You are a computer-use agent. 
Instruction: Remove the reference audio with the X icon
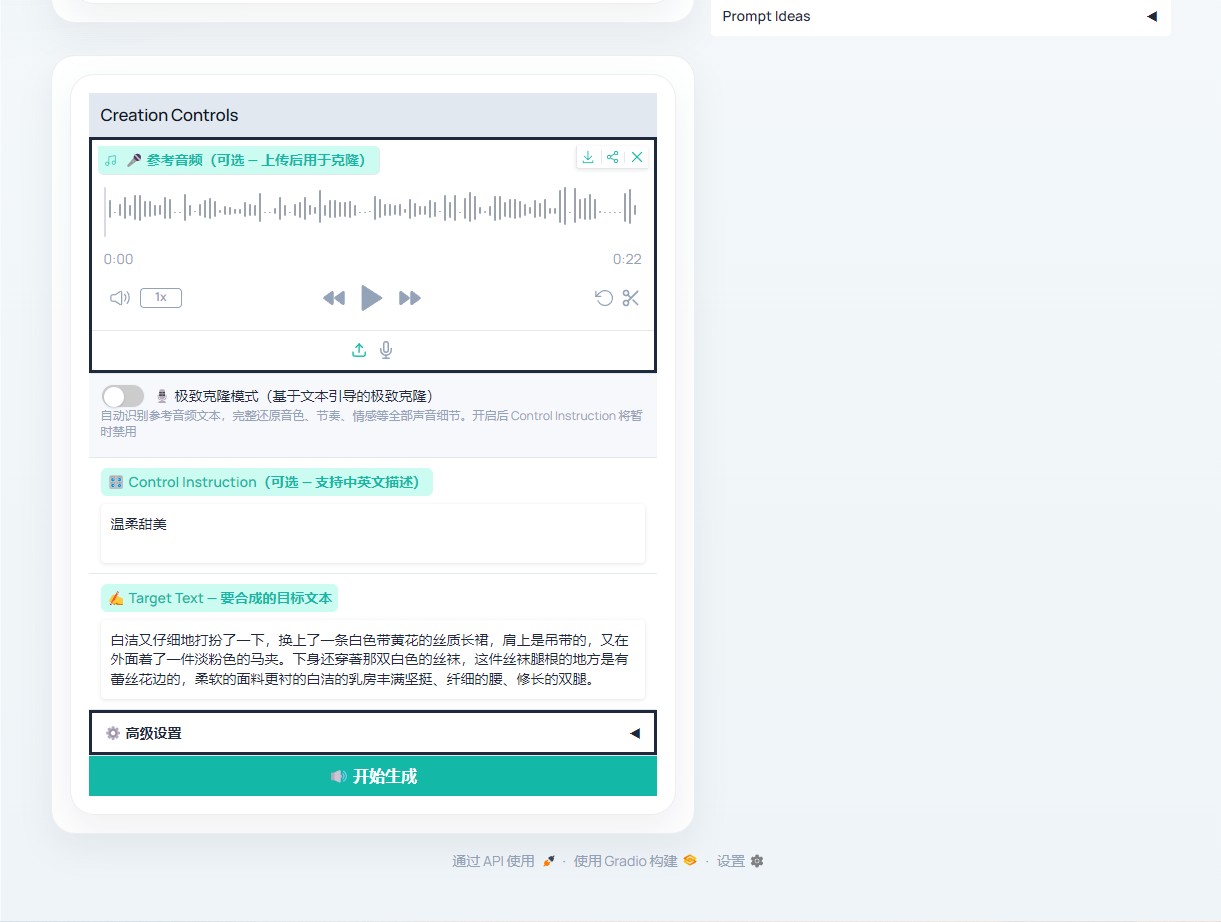pyautogui.click(x=637, y=157)
